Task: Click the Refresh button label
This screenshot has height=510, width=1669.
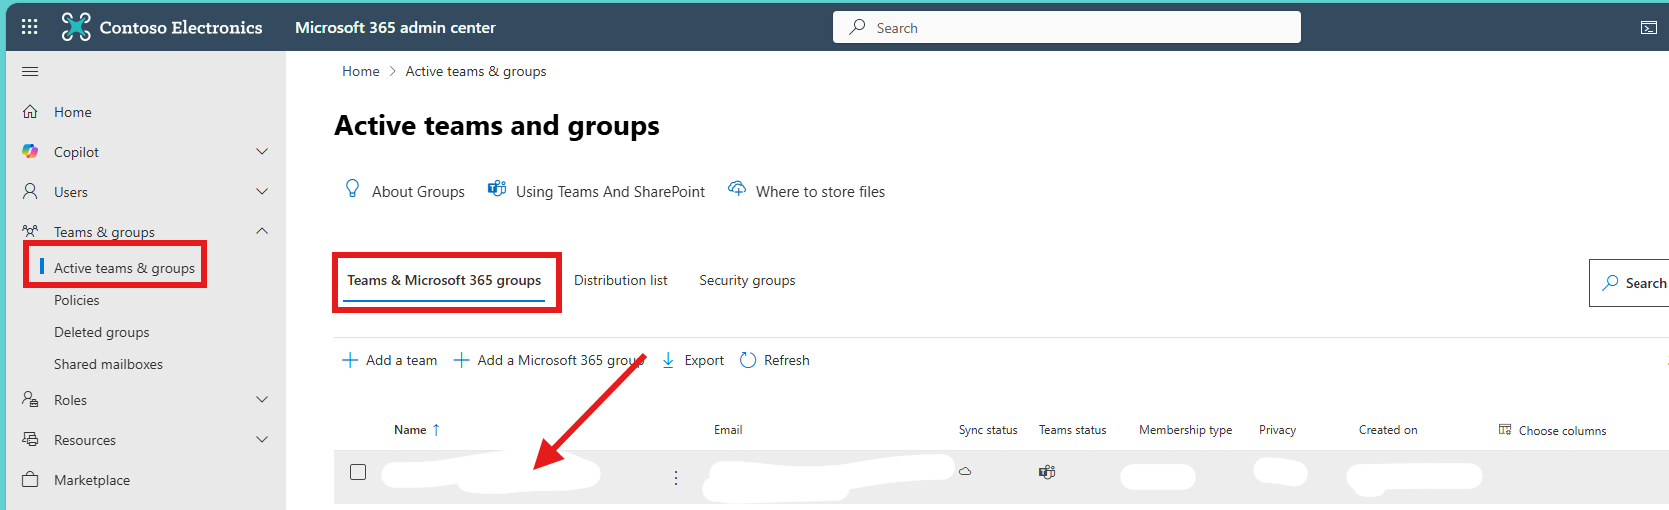Action: (787, 360)
